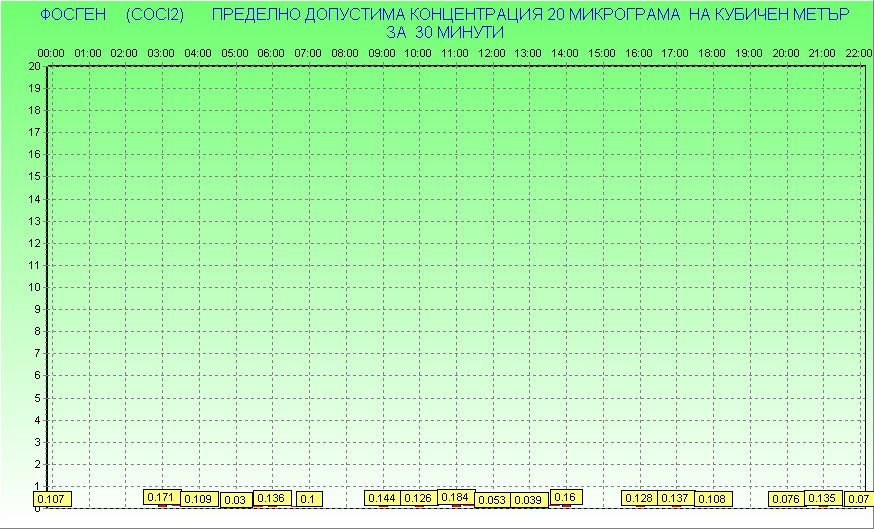Click the ПРЕДЕЛНО ДОПУСТИМА КОНЦЕНТРАЦИЯ heading
Viewport: 874px width, 529px height.
click(377, 14)
